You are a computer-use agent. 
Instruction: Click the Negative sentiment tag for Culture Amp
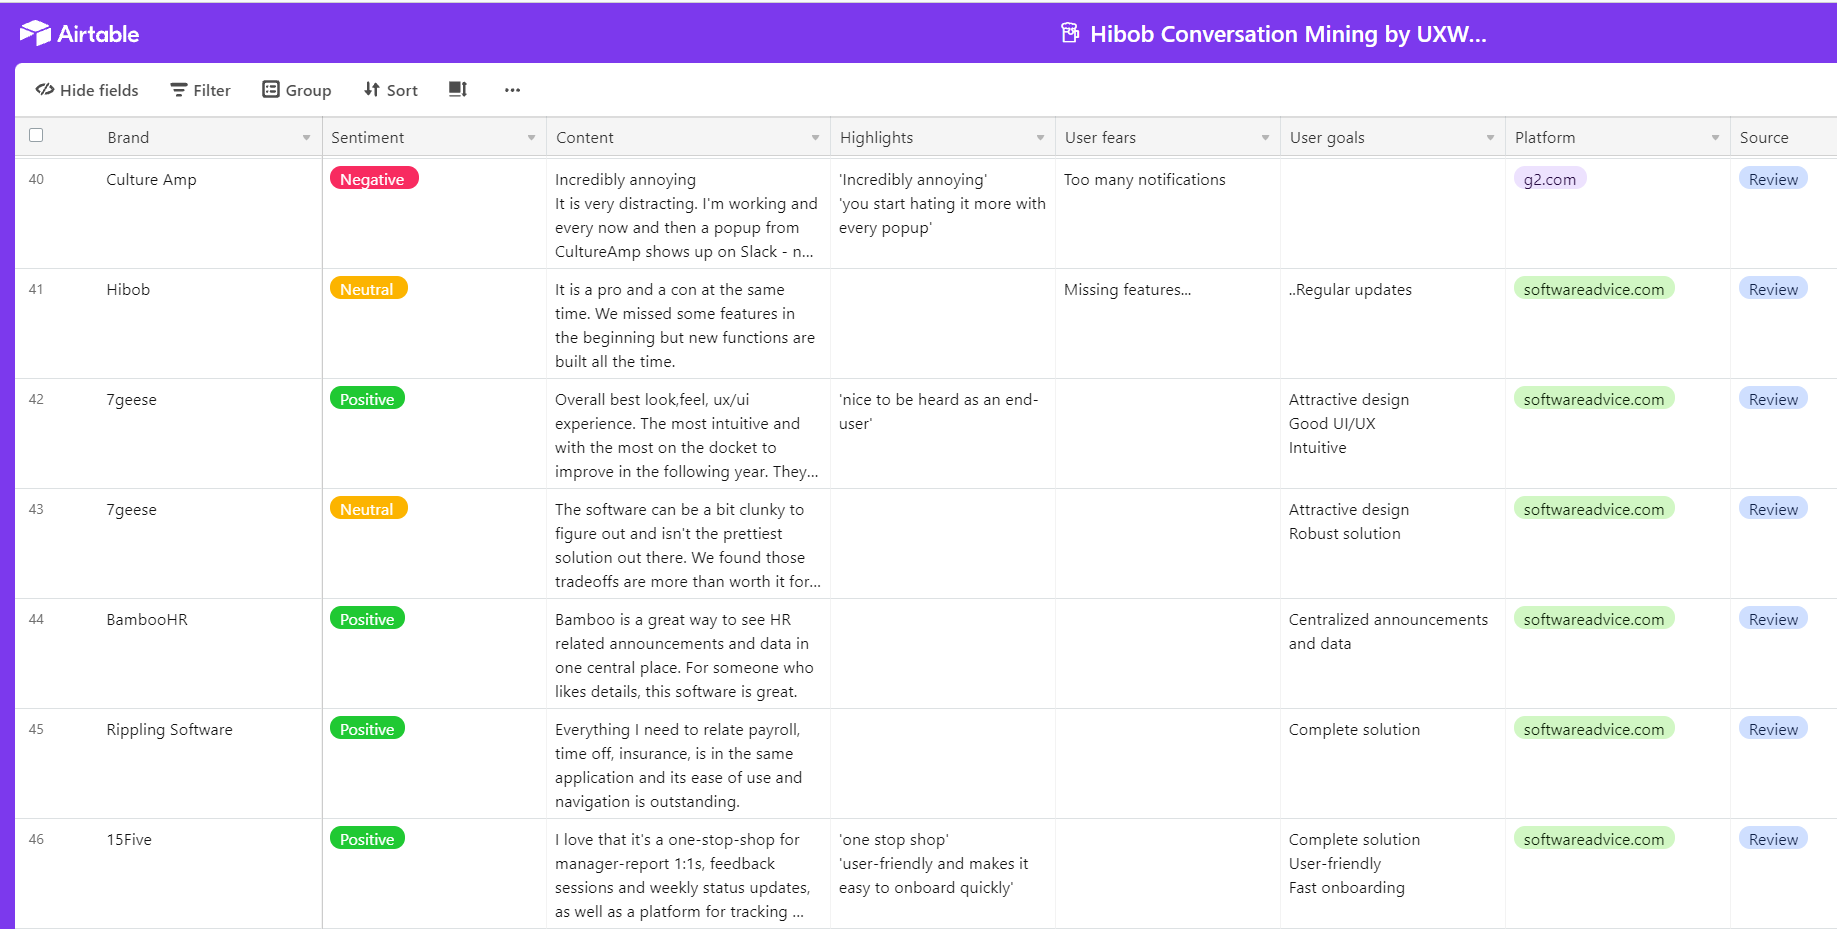tap(373, 179)
